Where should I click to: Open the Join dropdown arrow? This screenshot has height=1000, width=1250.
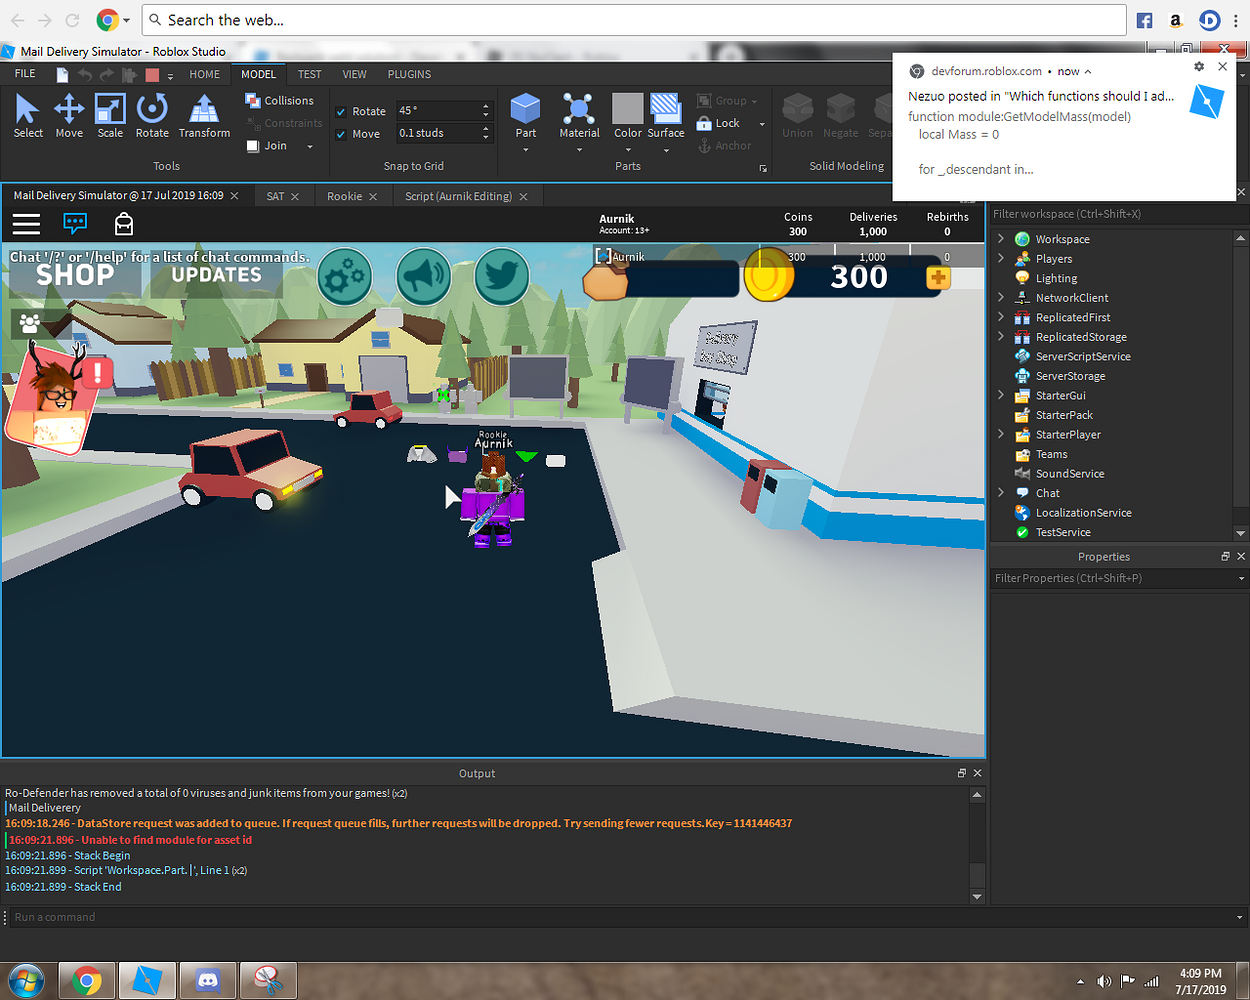pos(310,147)
